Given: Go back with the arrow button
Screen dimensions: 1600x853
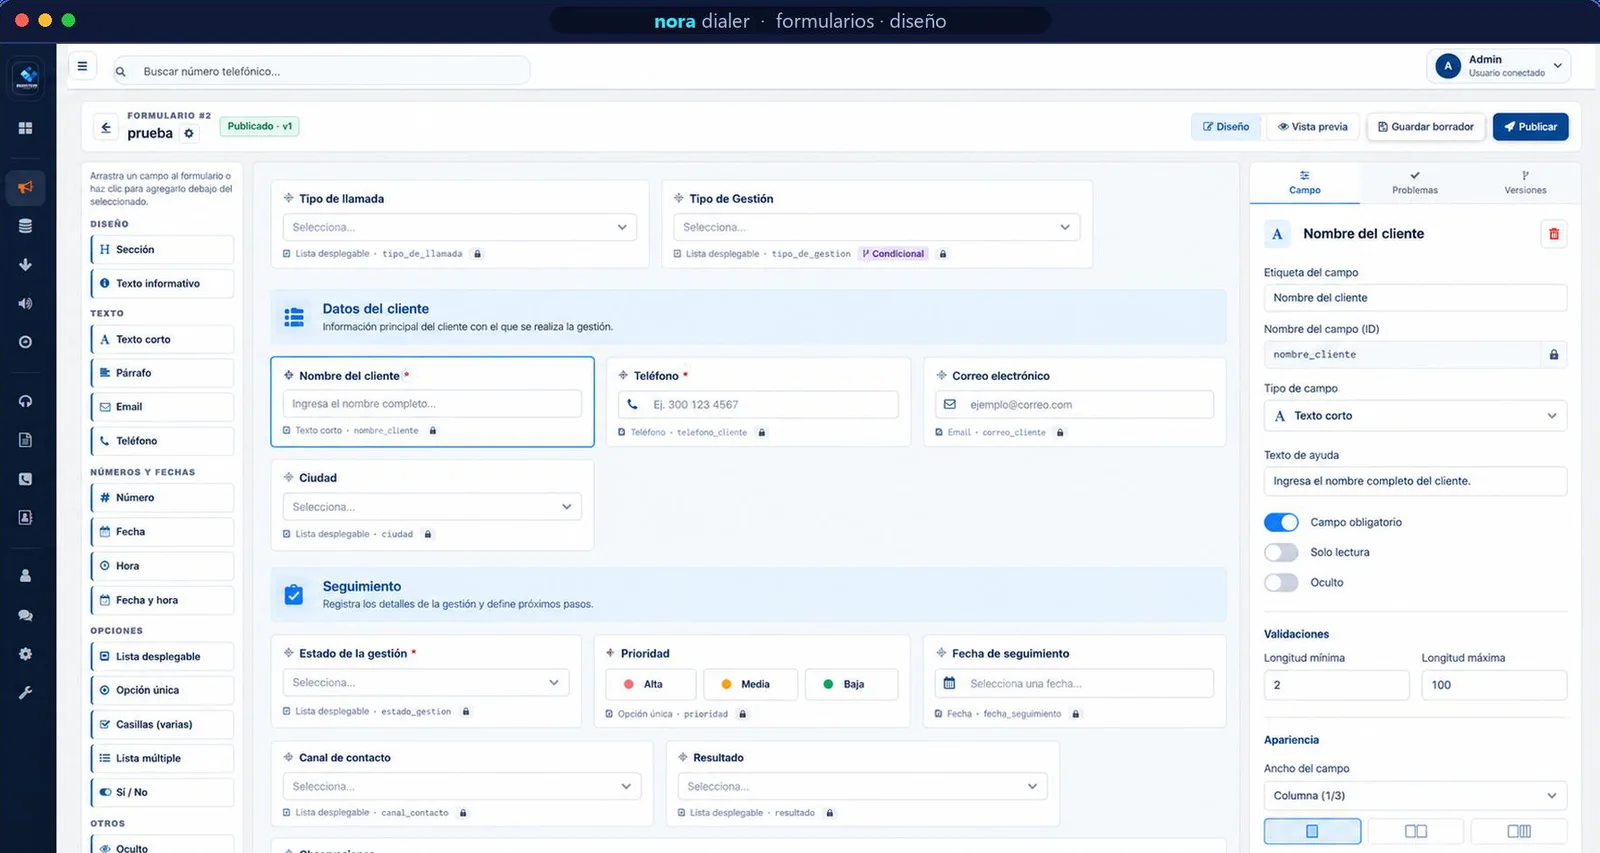Looking at the screenshot, I should pos(106,128).
